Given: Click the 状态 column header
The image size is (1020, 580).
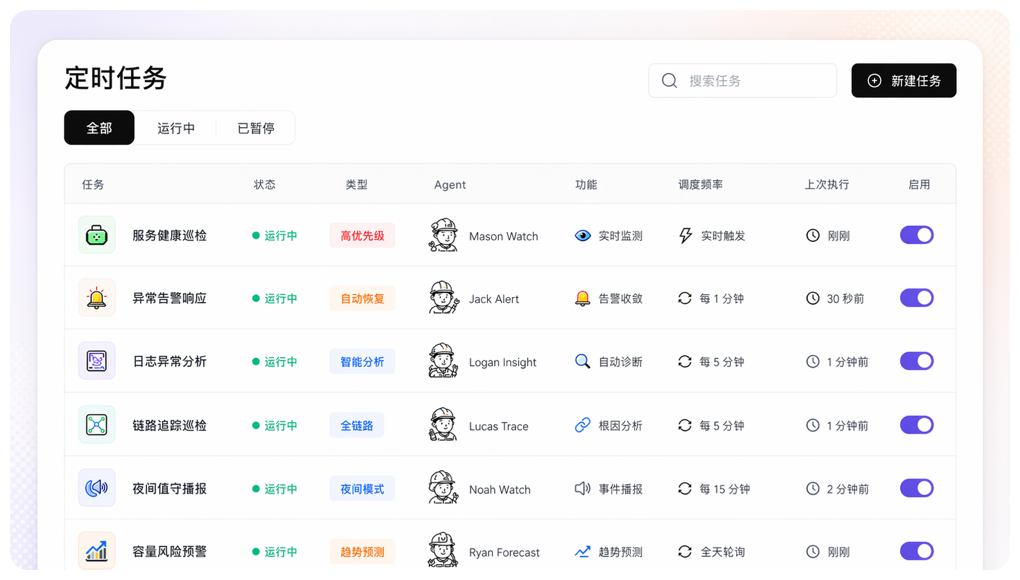Looking at the screenshot, I should pyautogui.click(x=264, y=185).
